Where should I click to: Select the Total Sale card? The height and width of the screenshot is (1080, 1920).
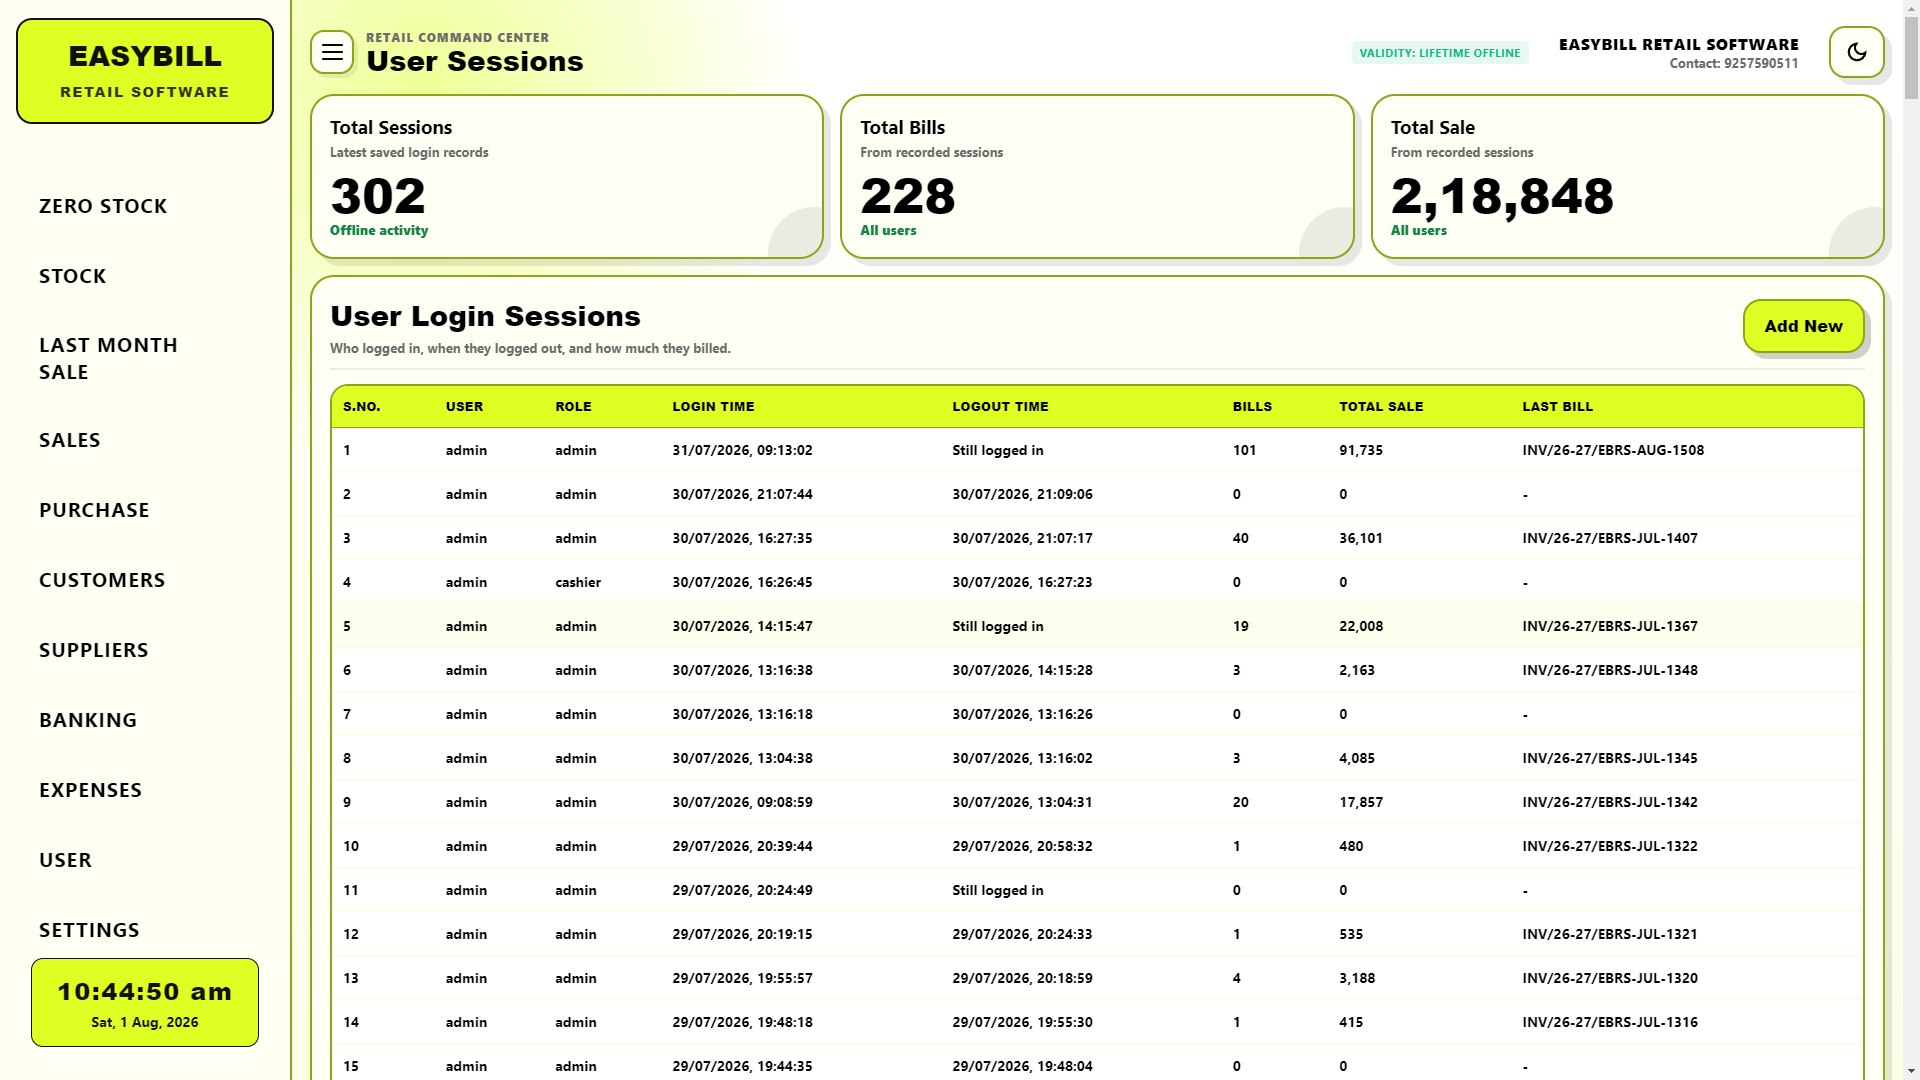click(x=1627, y=177)
